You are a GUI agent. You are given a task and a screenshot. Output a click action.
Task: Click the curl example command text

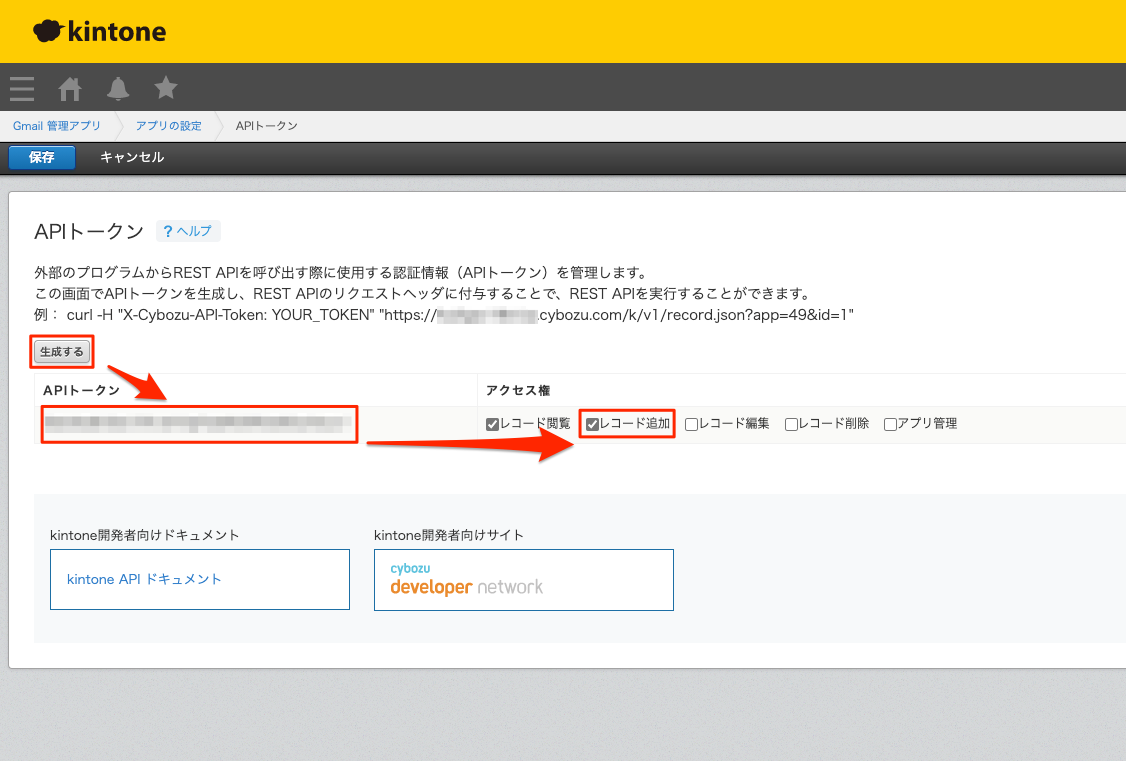[x=460, y=314]
